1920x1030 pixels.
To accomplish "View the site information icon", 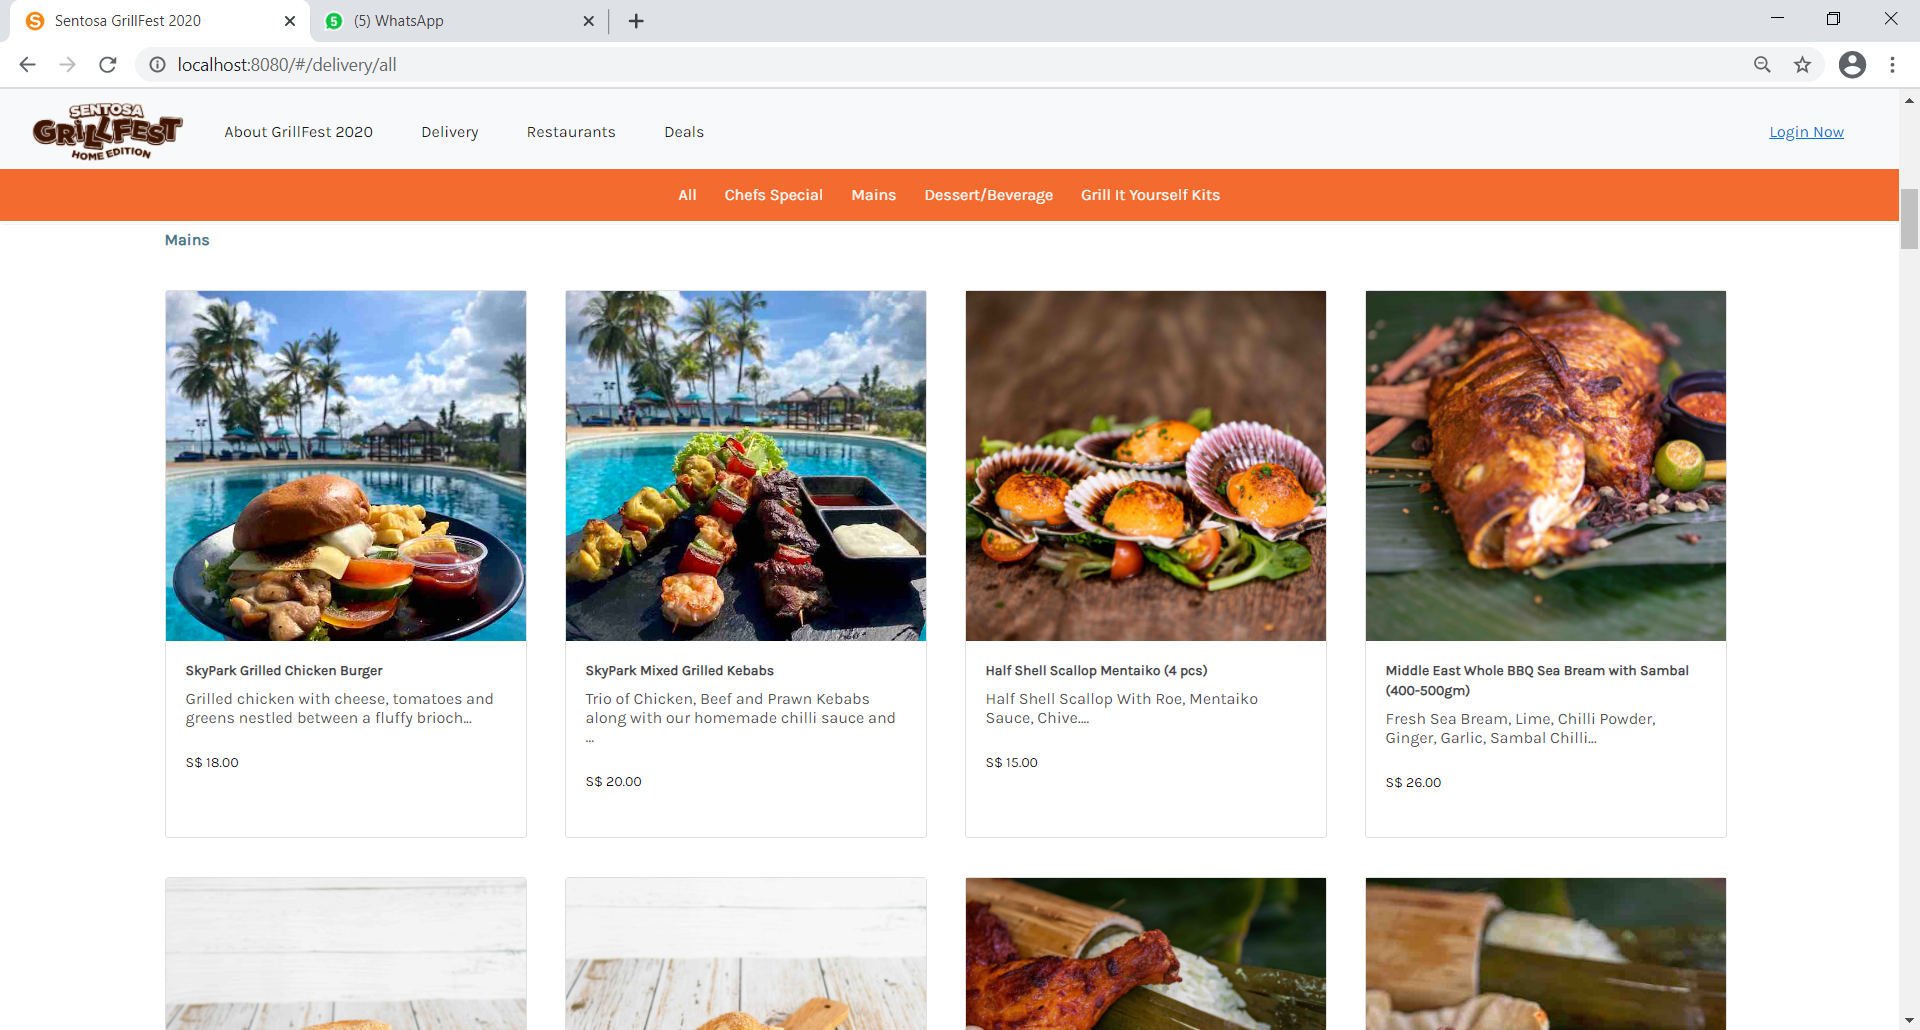I will [x=157, y=65].
